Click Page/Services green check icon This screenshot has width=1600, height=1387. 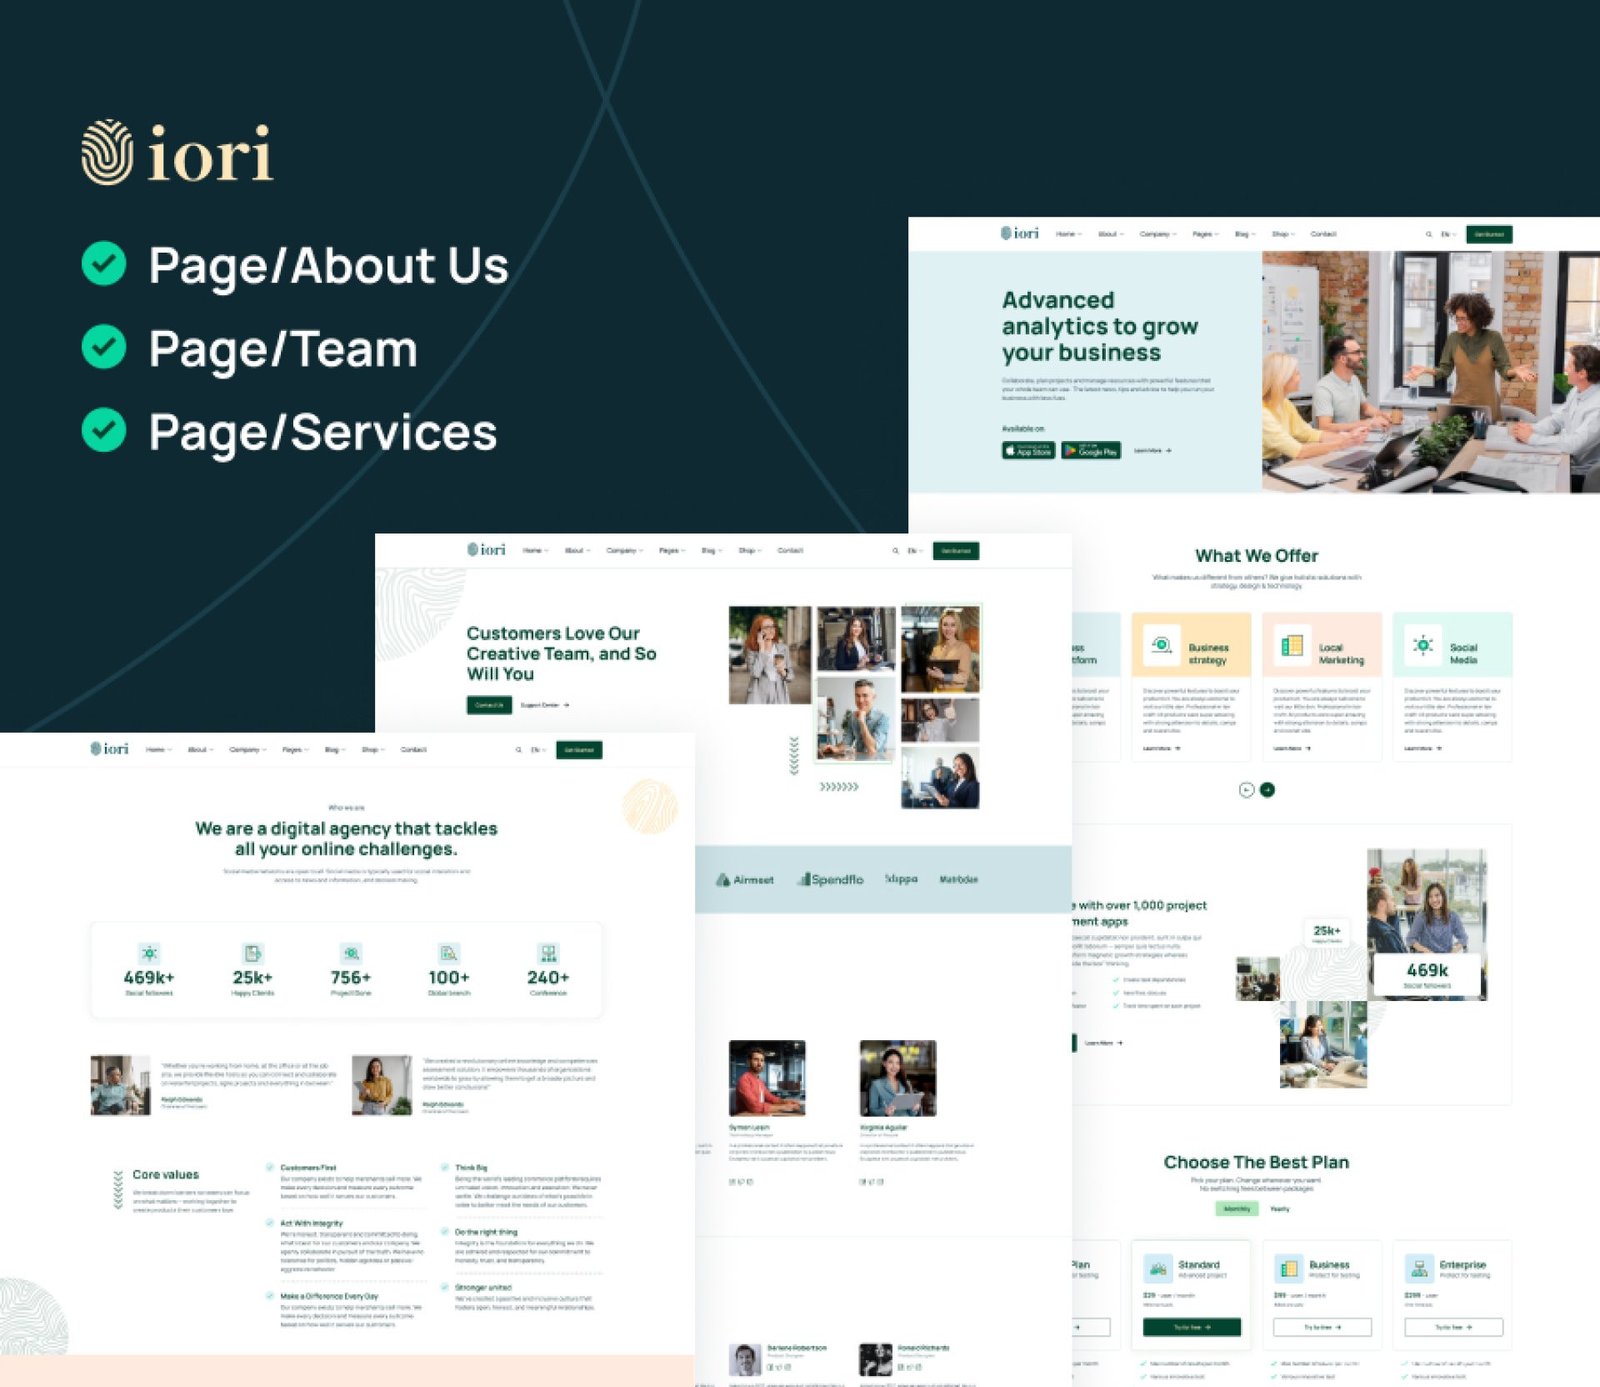tap(104, 430)
